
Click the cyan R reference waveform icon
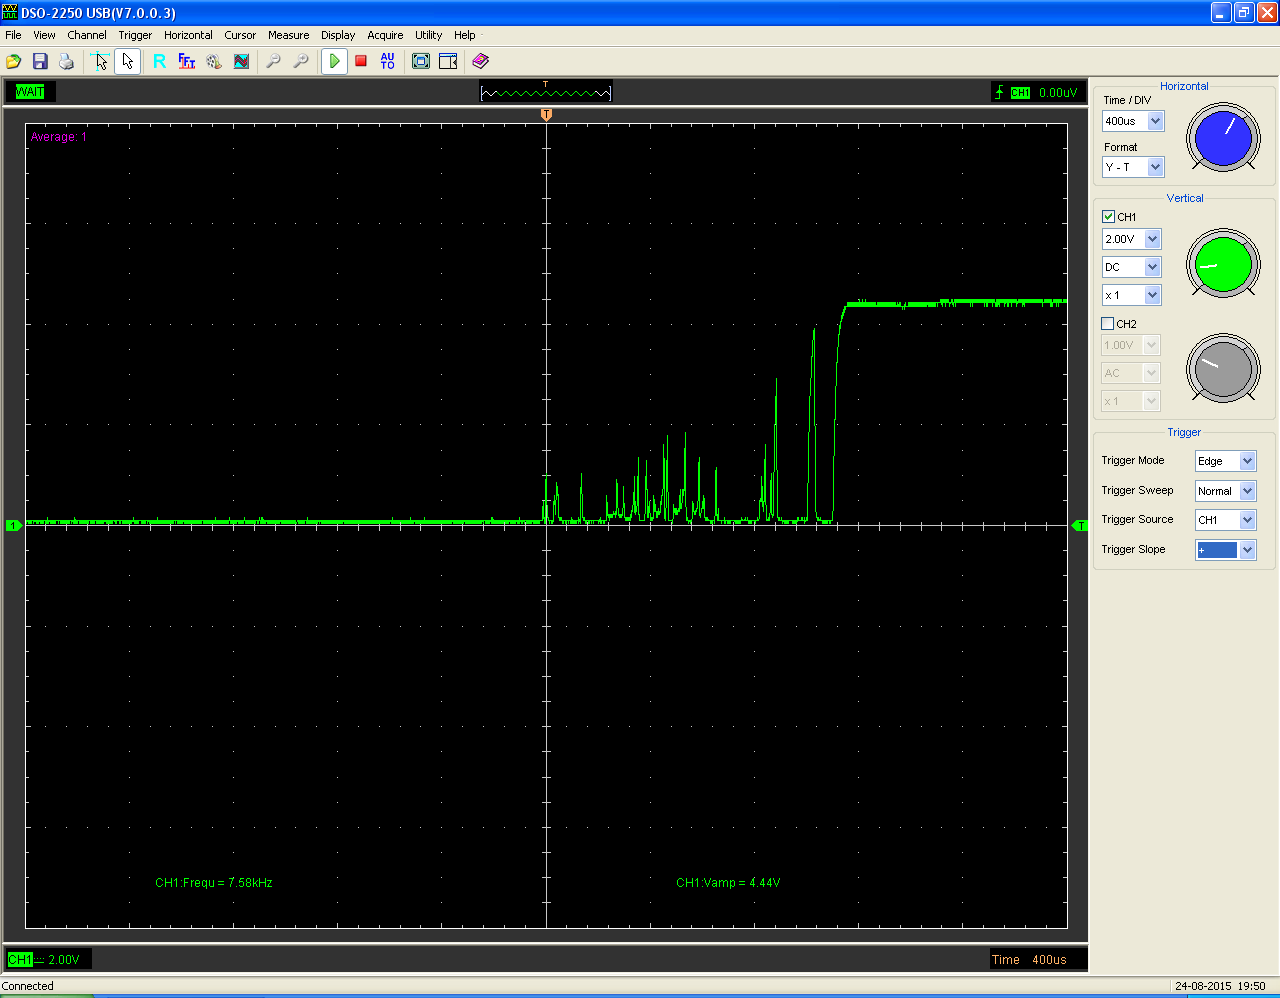[x=159, y=62]
